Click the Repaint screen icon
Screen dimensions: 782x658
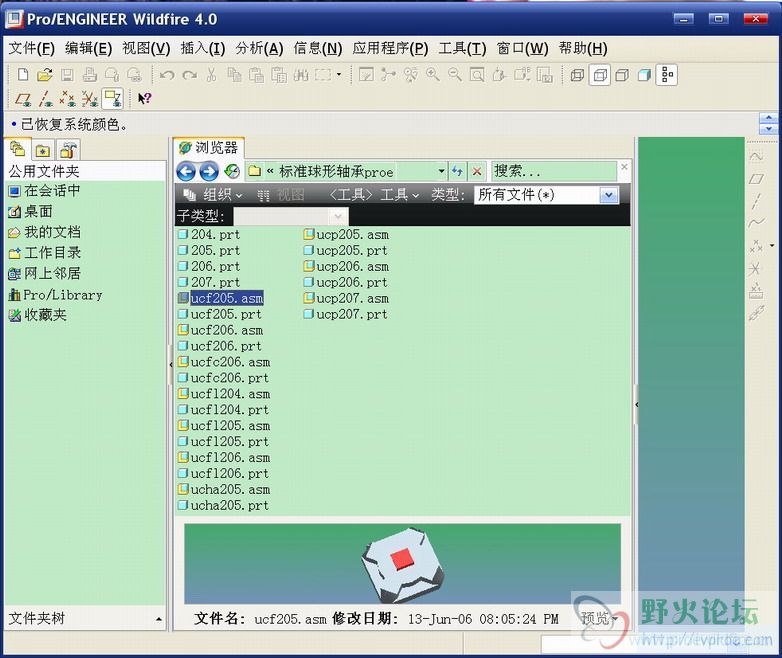pyautogui.click(x=366, y=75)
